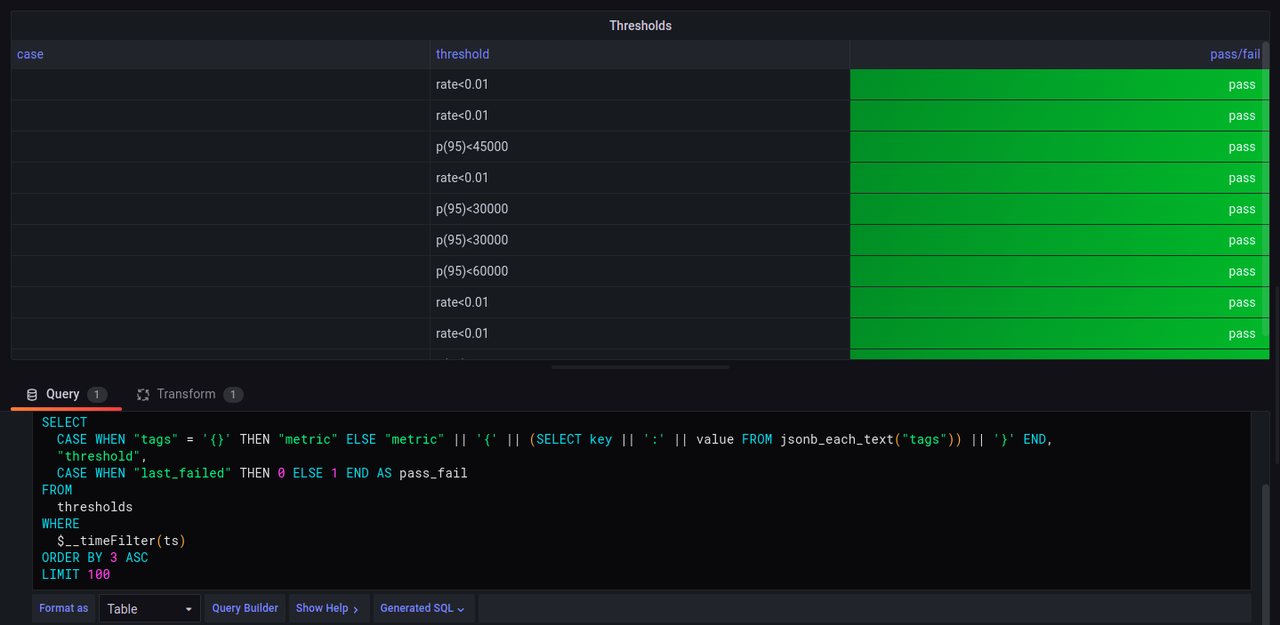Click the database icon in Query tab

[32, 395]
